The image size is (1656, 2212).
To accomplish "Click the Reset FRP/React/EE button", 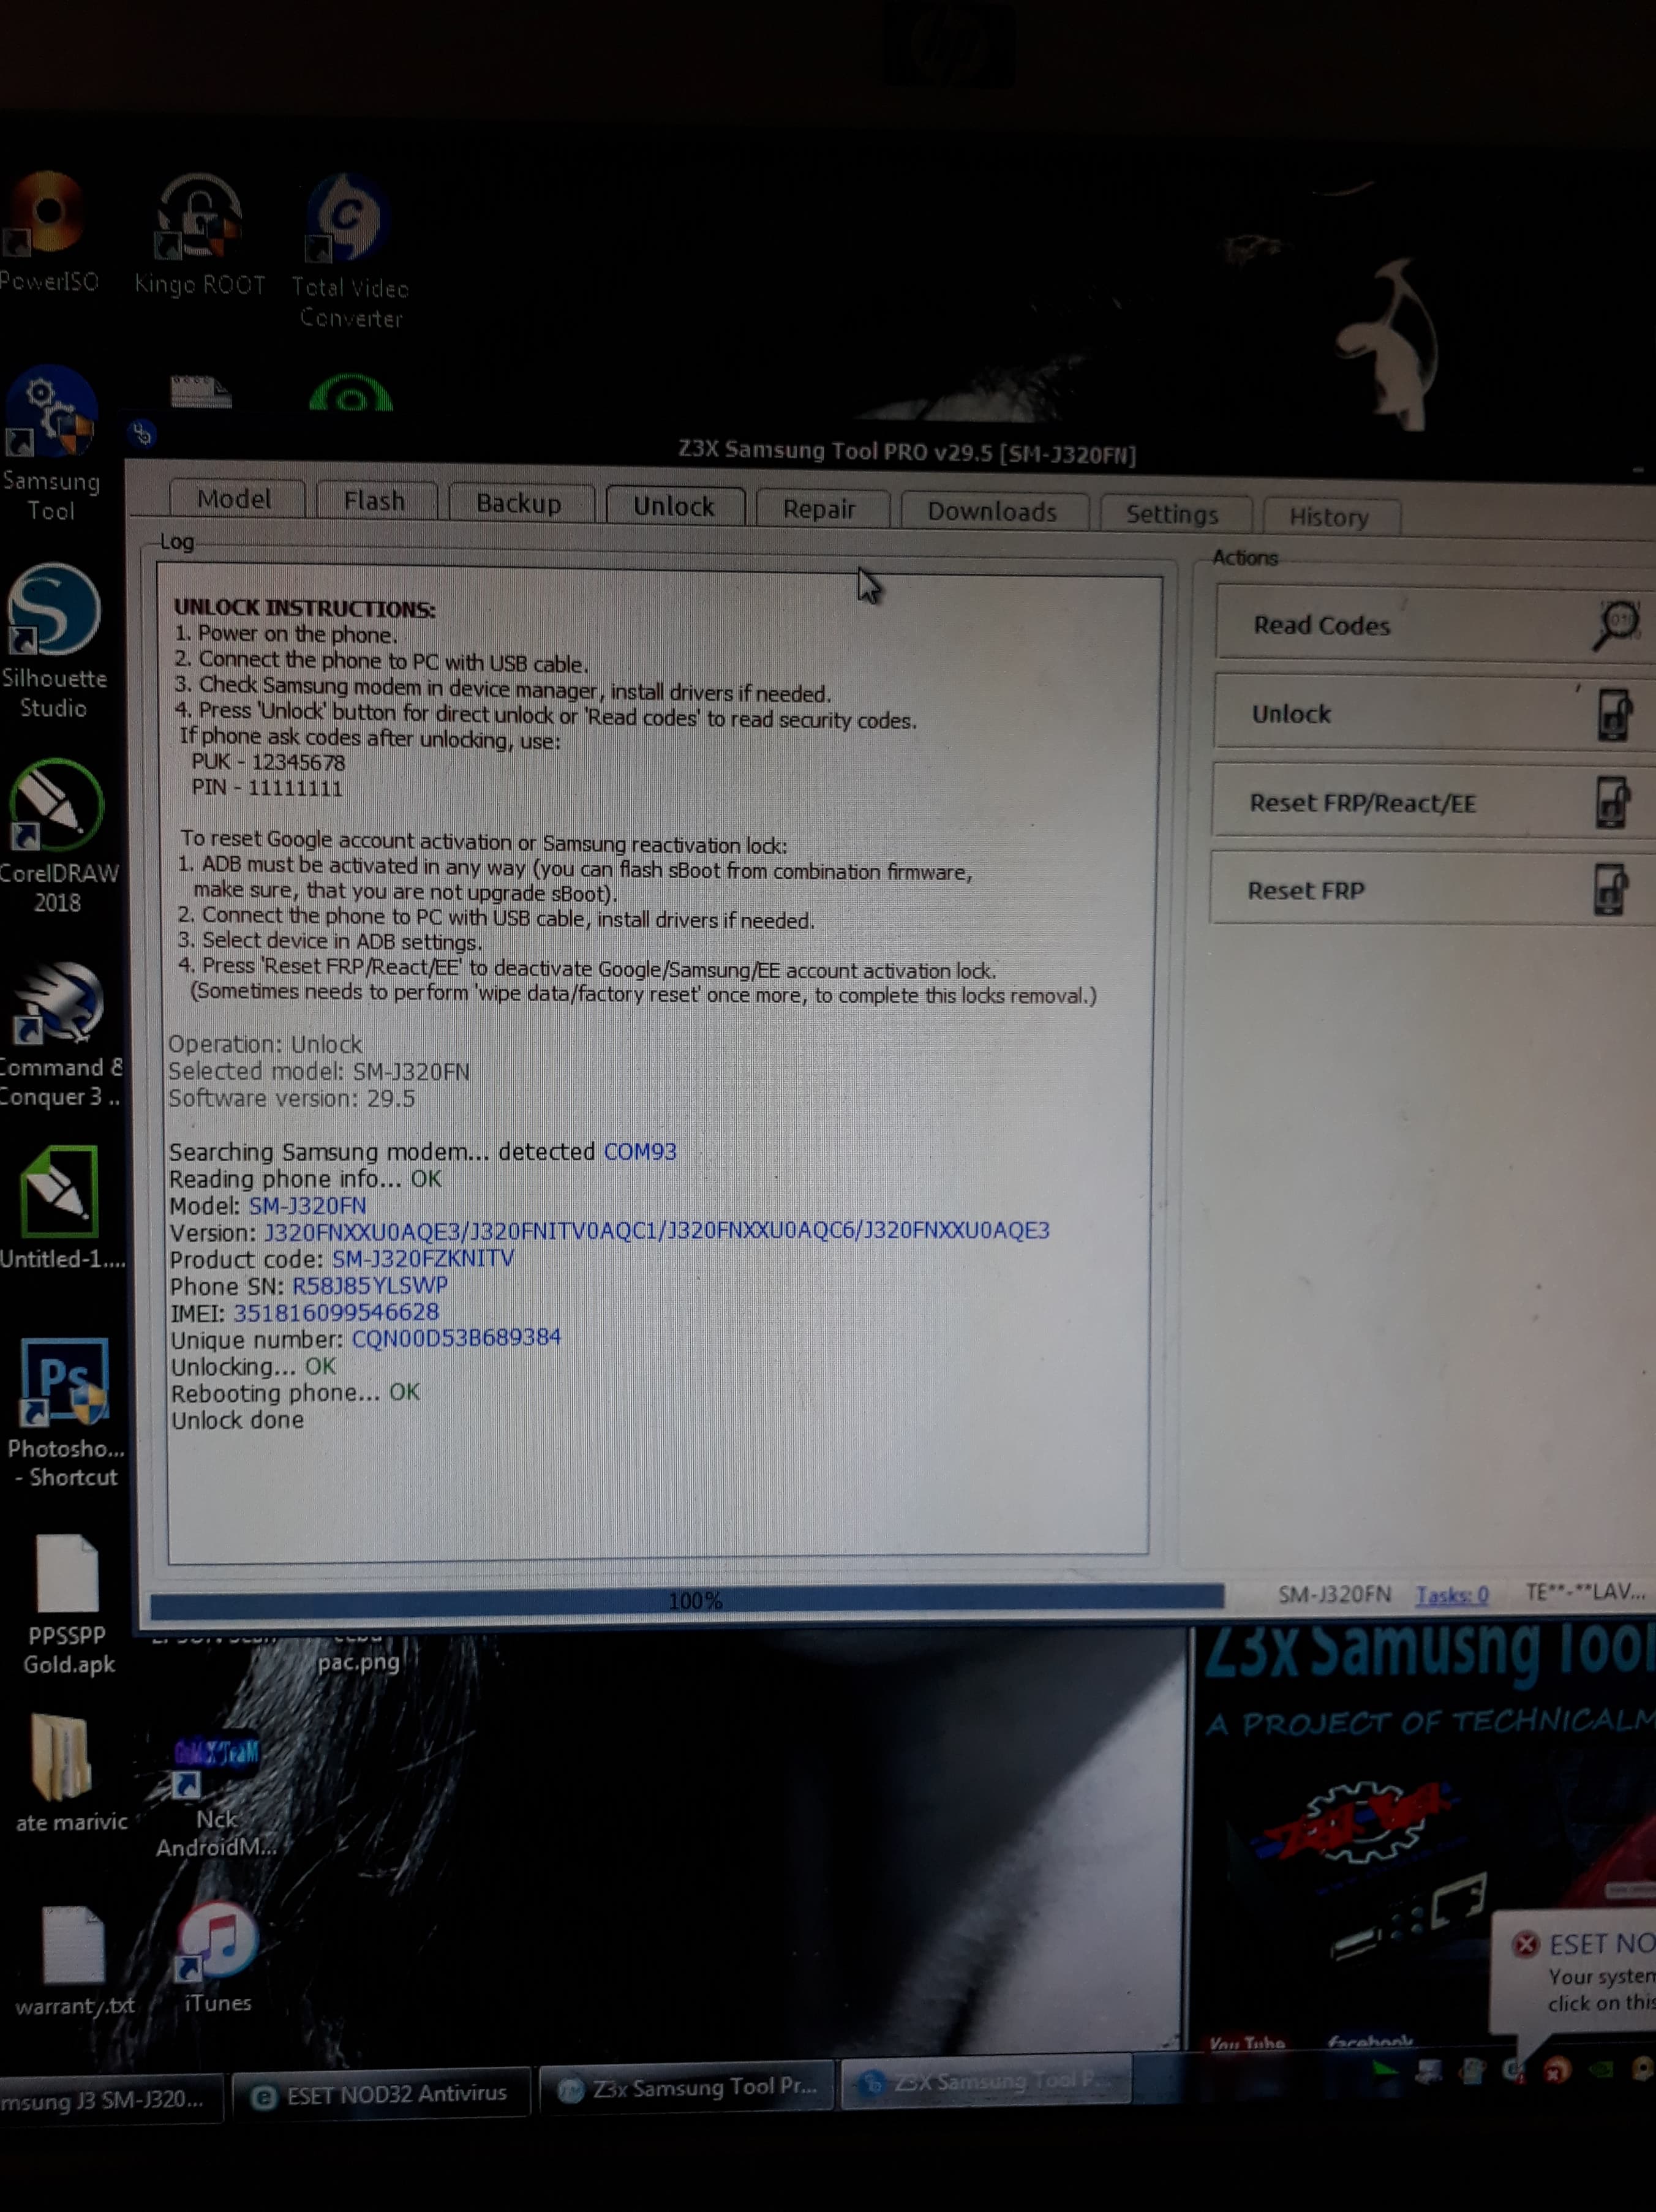I will coord(1432,802).
